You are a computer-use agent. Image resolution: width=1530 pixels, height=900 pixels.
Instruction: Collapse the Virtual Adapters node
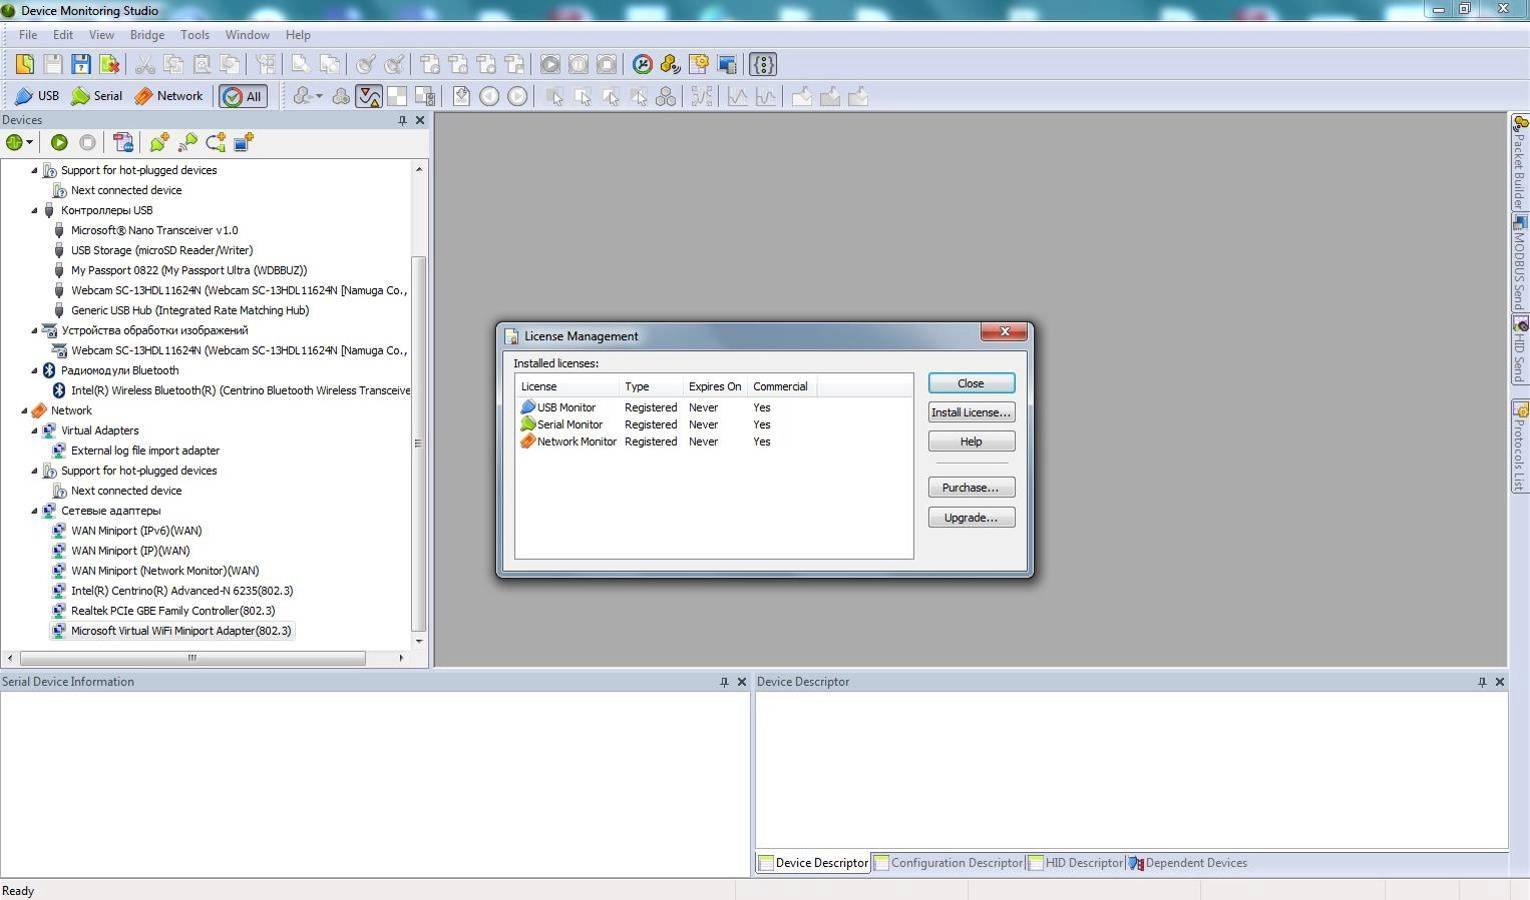click(34, 430)
